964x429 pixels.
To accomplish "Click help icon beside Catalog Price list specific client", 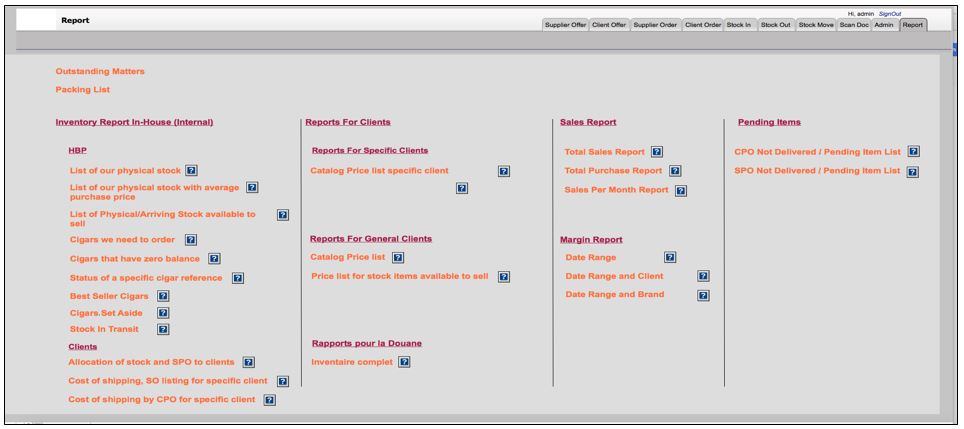I will click(x=504, y=171).
